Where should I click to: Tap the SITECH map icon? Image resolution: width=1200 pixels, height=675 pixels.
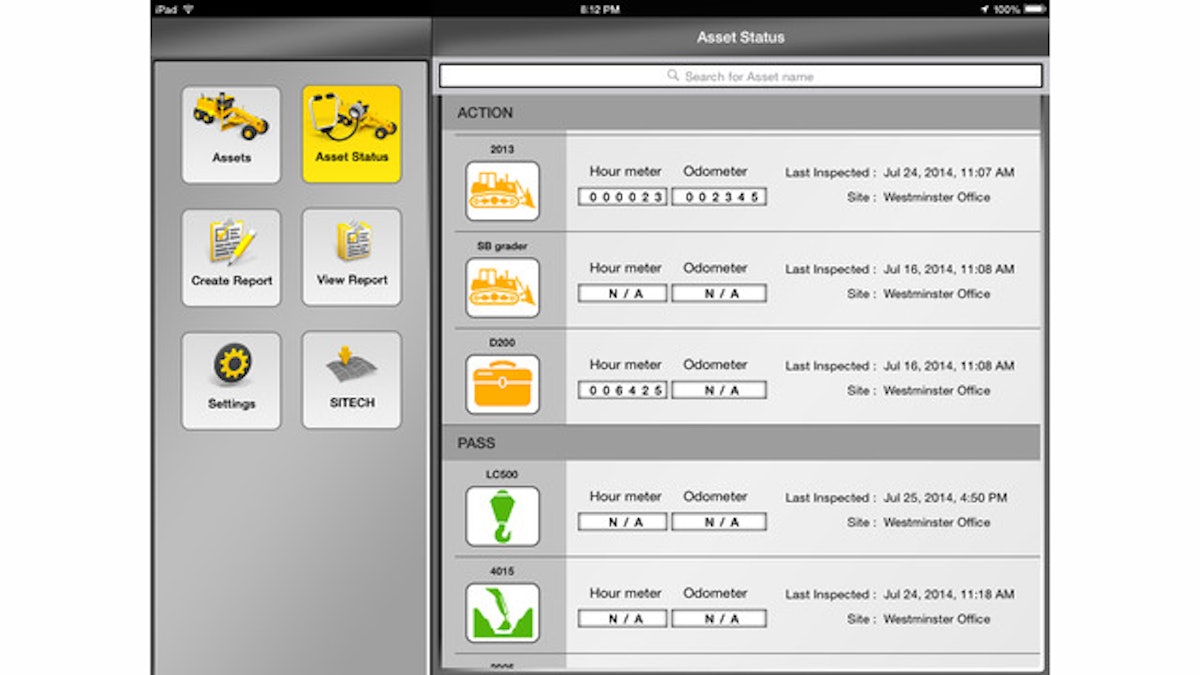point(351,379)
